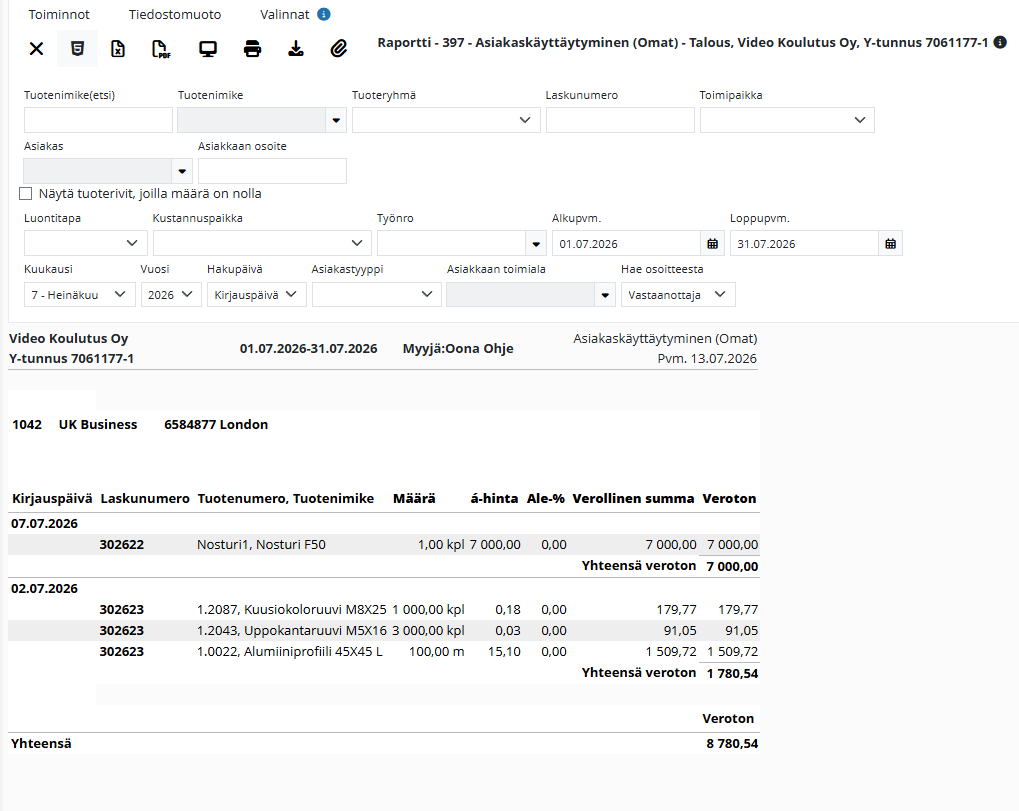Enable Näytä tuoterivit, joilla määrä on nolla
The height and width of the screenshot is (811, 1019).
[25, 194]
